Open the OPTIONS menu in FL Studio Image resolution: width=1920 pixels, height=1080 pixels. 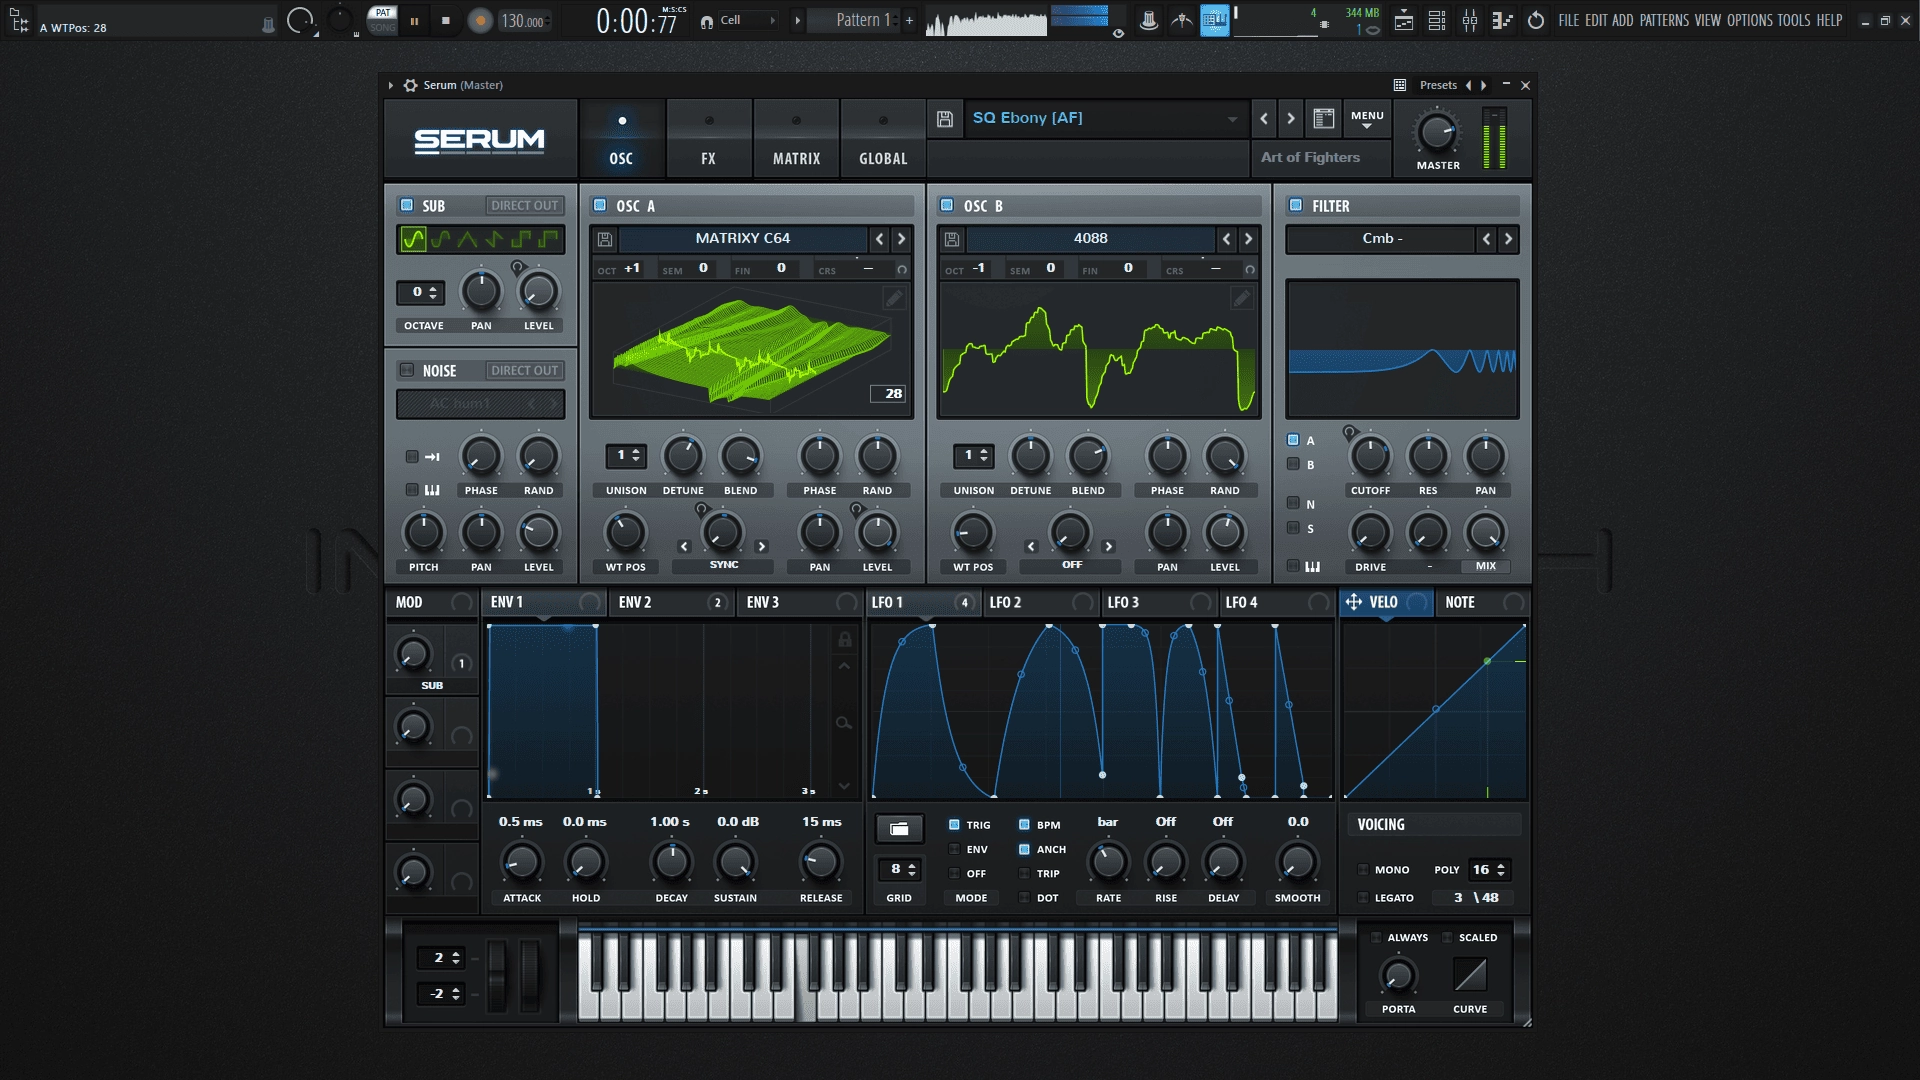1749,20
